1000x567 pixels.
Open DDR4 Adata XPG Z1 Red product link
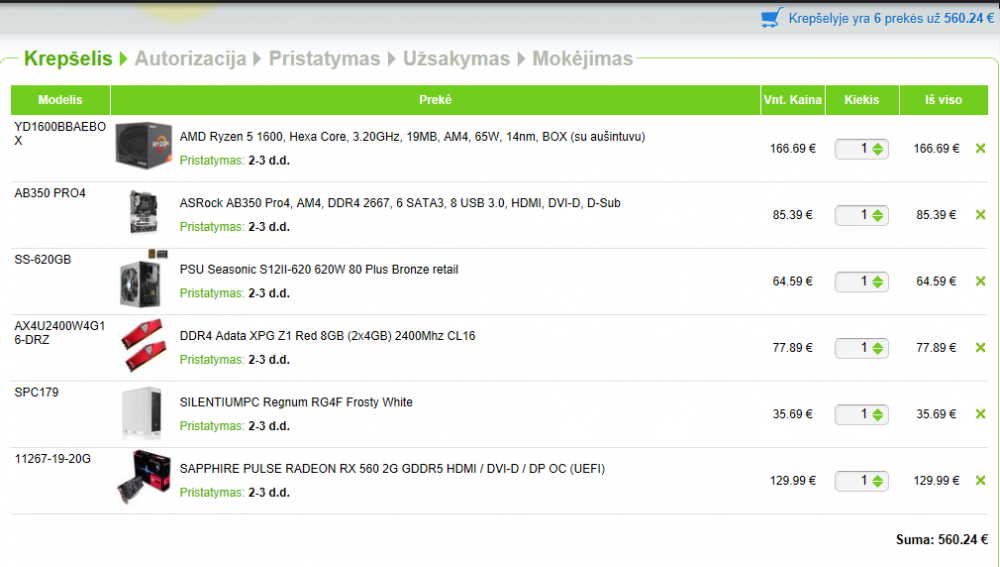(327, 335)
